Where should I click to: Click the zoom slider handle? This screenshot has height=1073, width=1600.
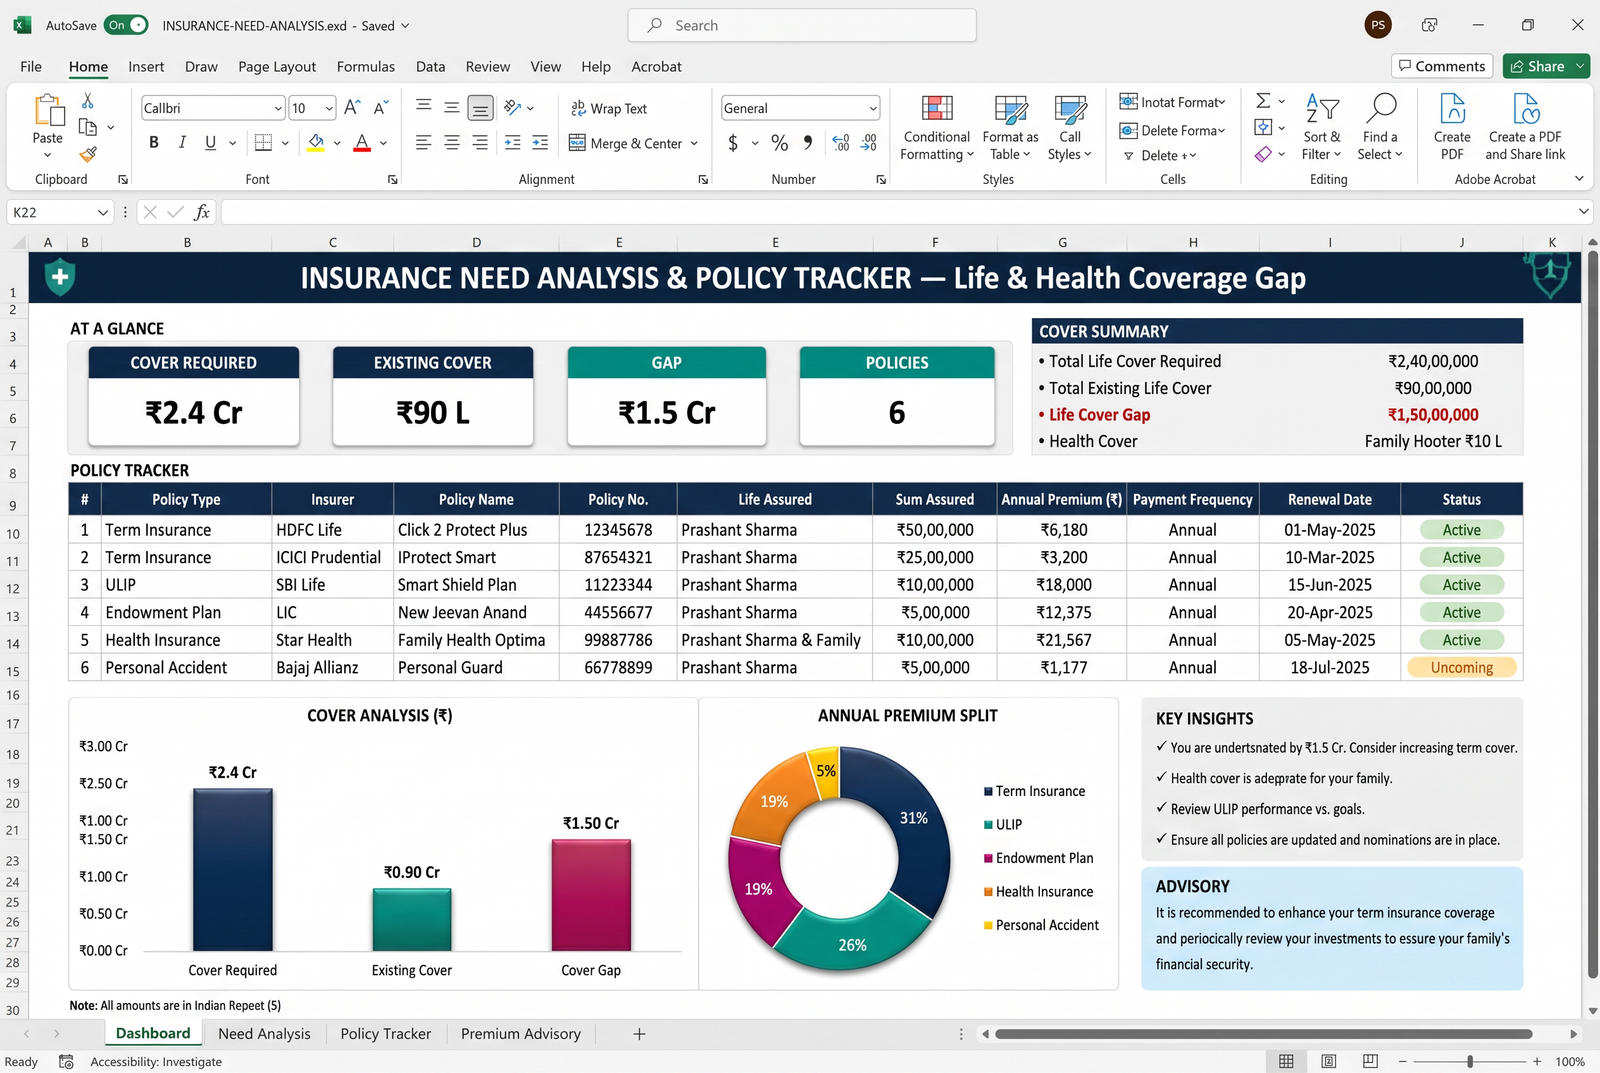click(1470, 1061)
